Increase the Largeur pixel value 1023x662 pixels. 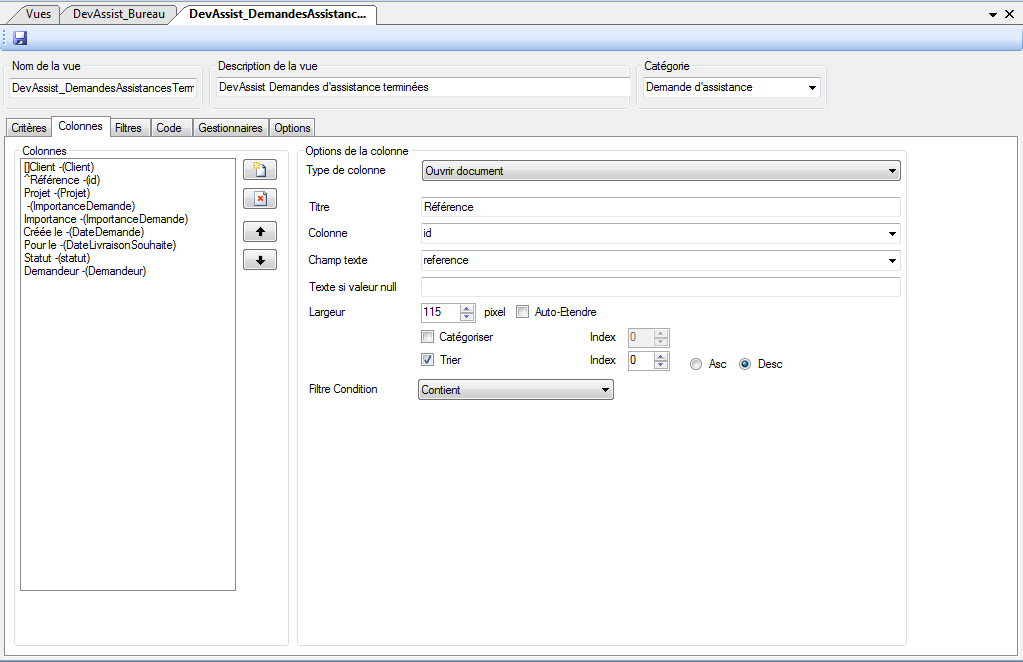coord(467,308)
